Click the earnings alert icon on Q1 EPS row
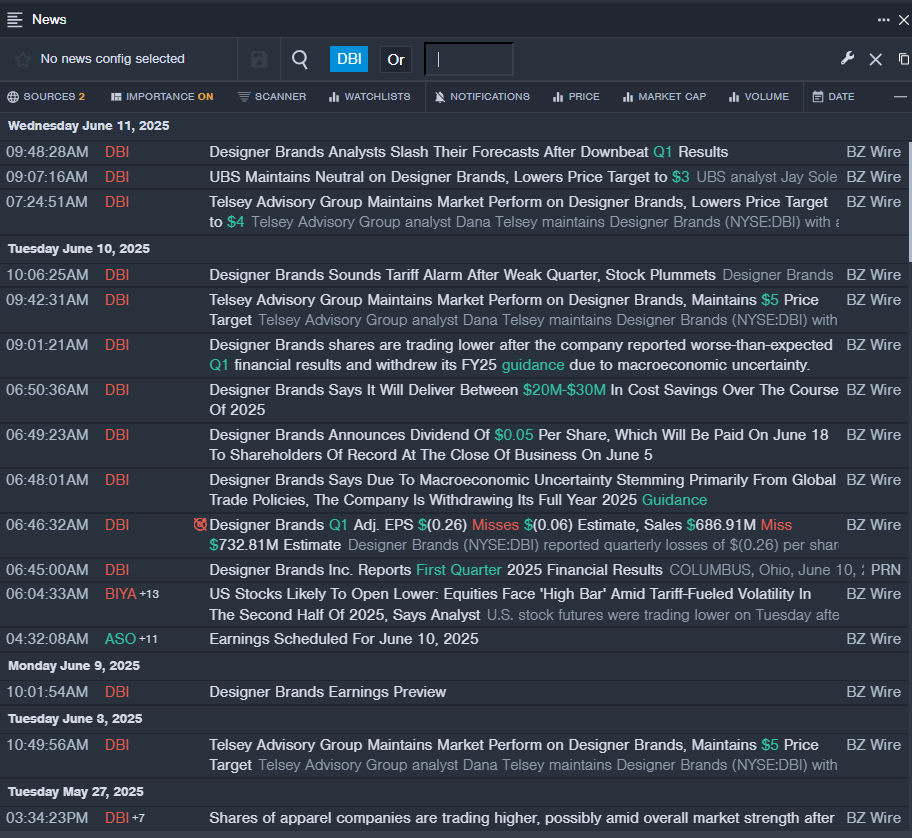 tap(200, 525)
